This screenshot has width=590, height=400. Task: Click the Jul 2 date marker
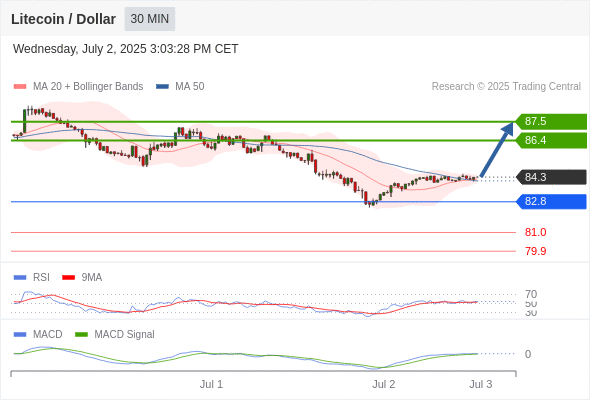383,384
